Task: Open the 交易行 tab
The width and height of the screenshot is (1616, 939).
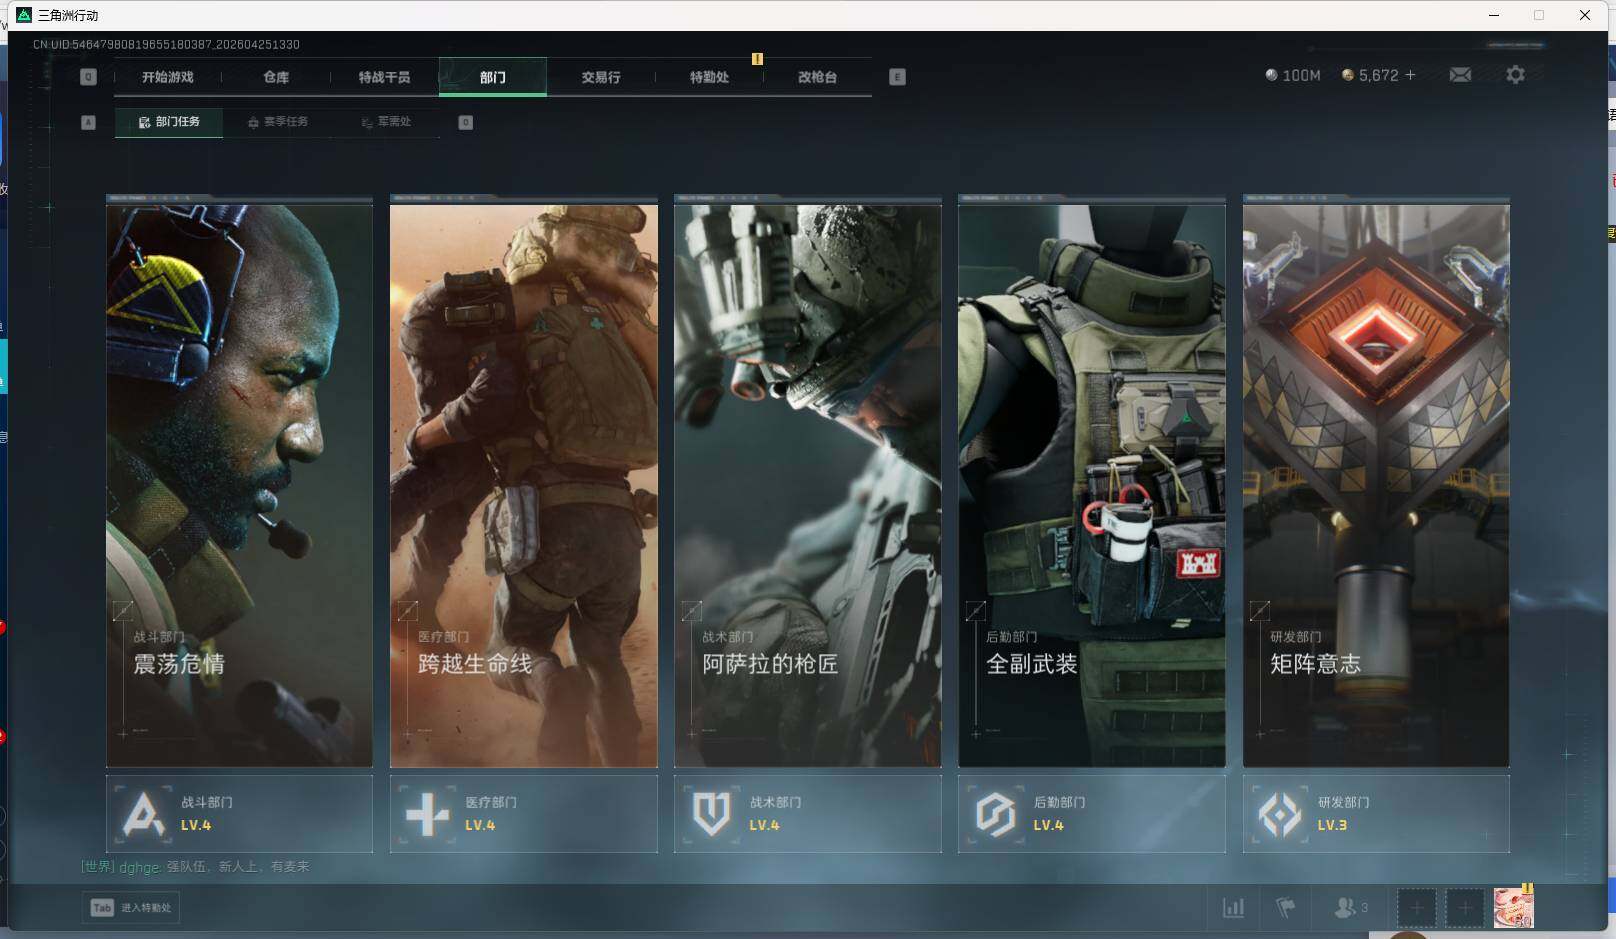Action: 601,77
